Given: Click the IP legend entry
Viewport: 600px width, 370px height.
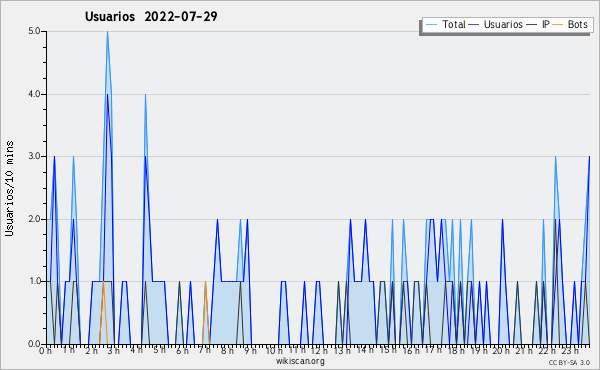Looking at the screenshot, I should pos(538,24).
